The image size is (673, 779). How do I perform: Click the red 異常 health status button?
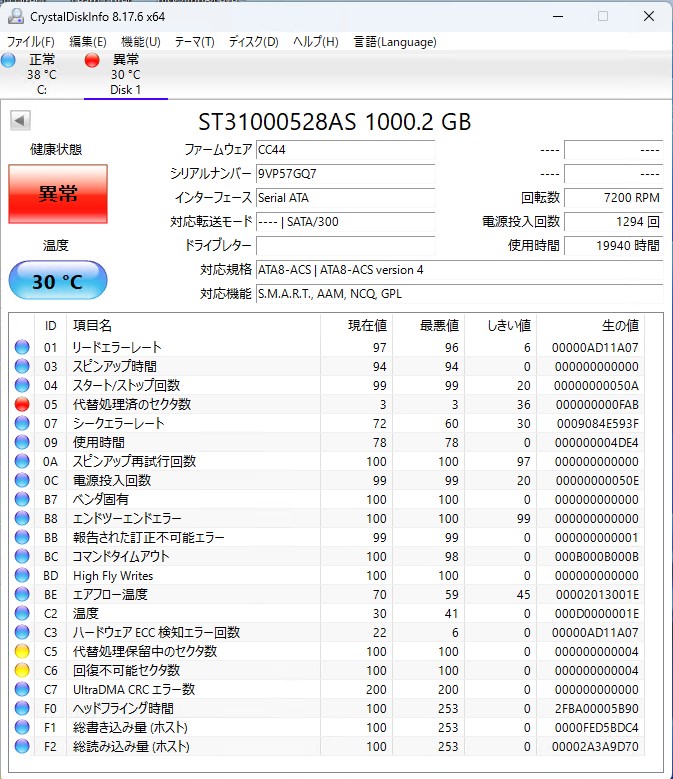tap(58, 193)
